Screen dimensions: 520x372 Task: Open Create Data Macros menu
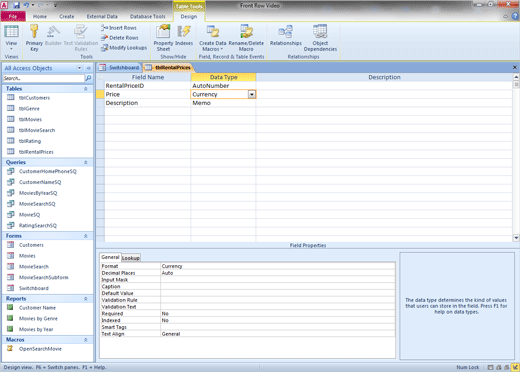tap(213, 38)
